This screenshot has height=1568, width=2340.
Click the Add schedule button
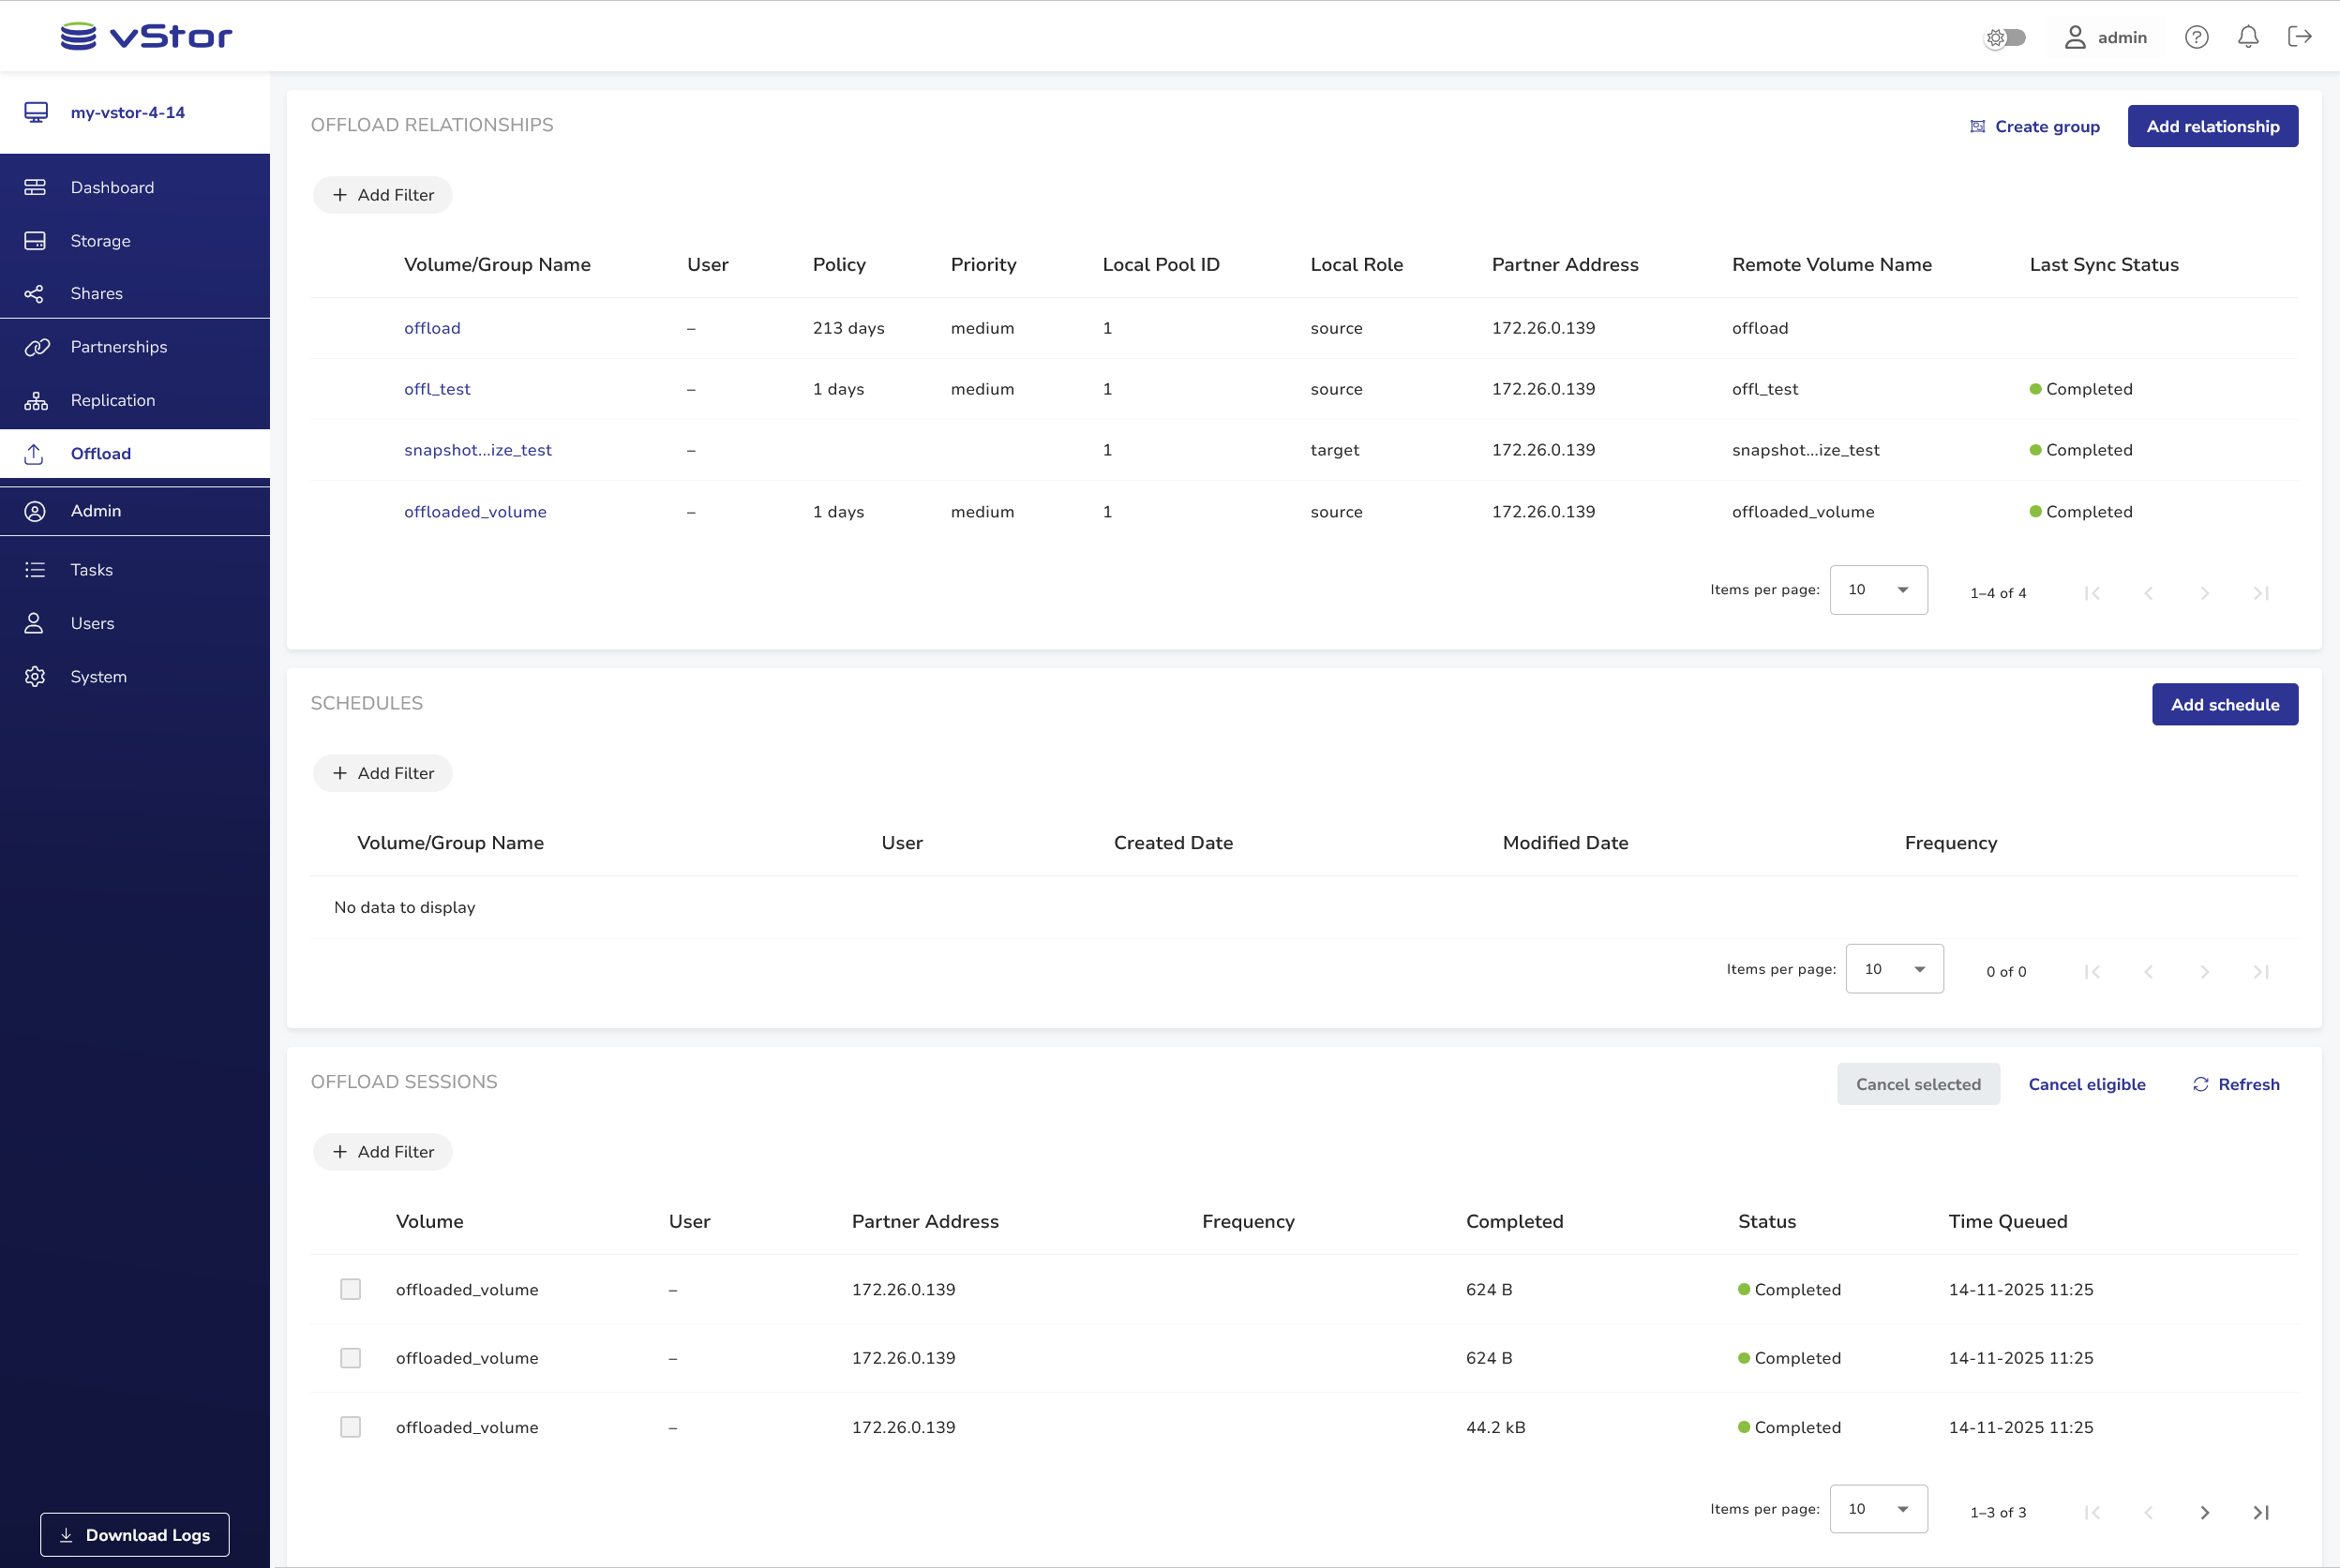tap(2224, 705)
